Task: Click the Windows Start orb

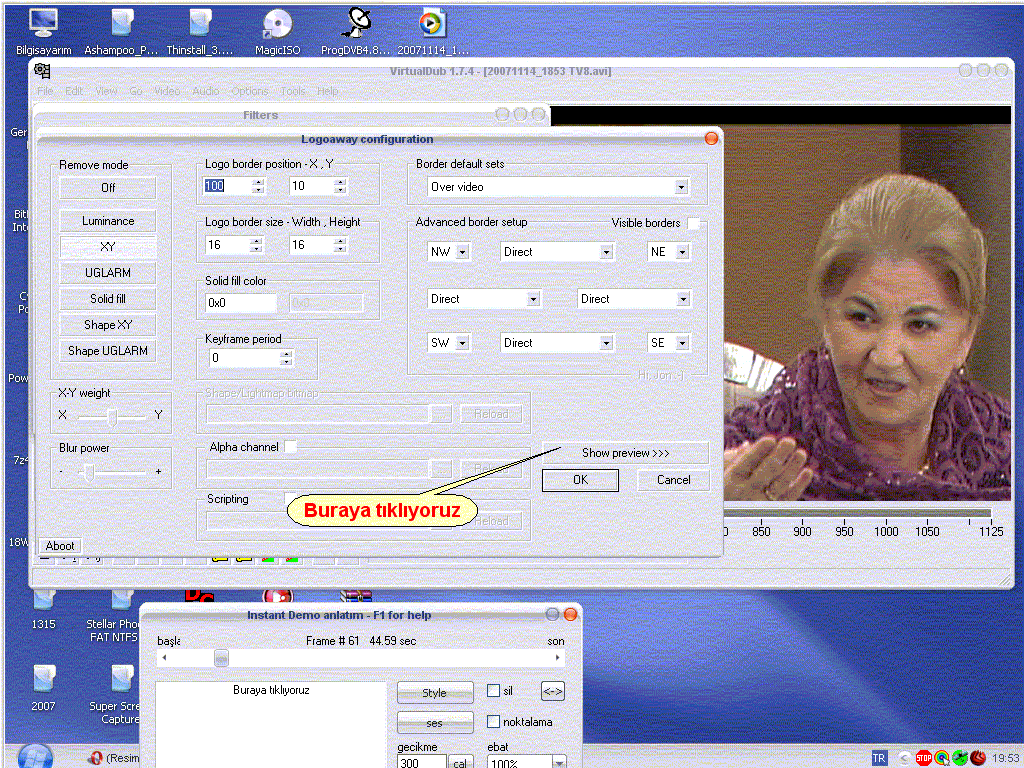Action: coord(35,756)
